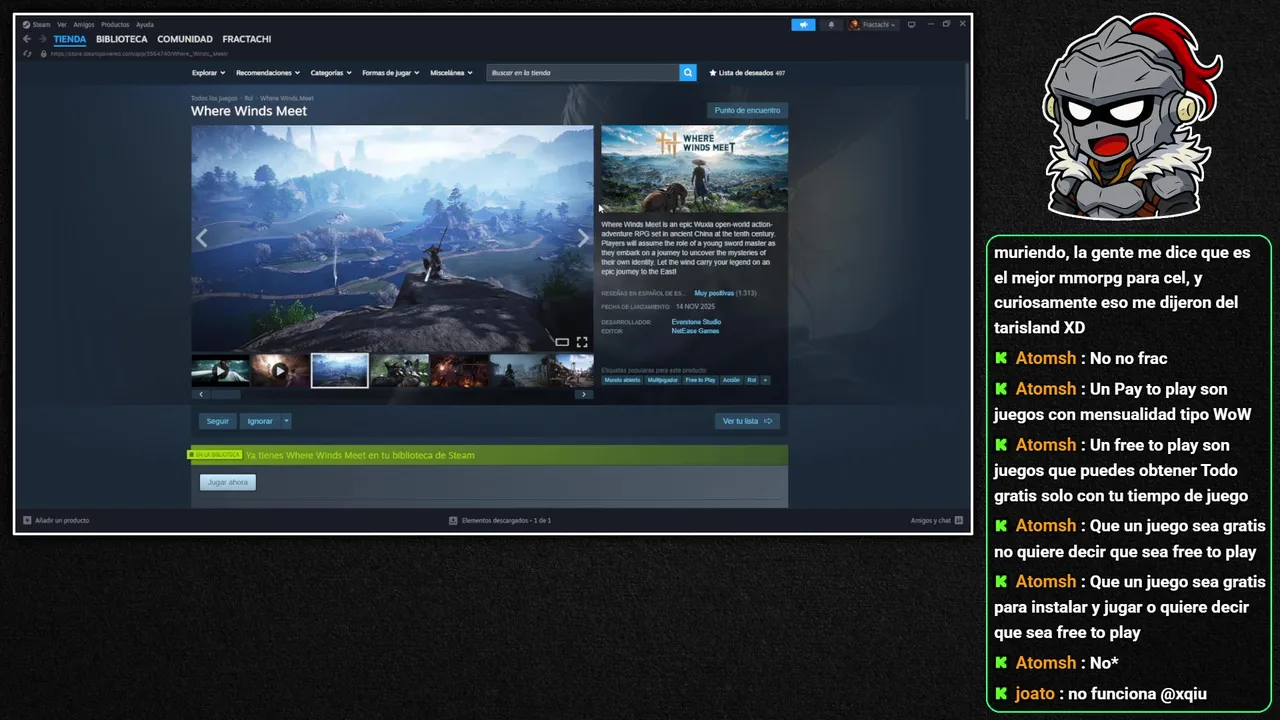Open the Ver menu
1280x720 pixels.
point(62,25)
